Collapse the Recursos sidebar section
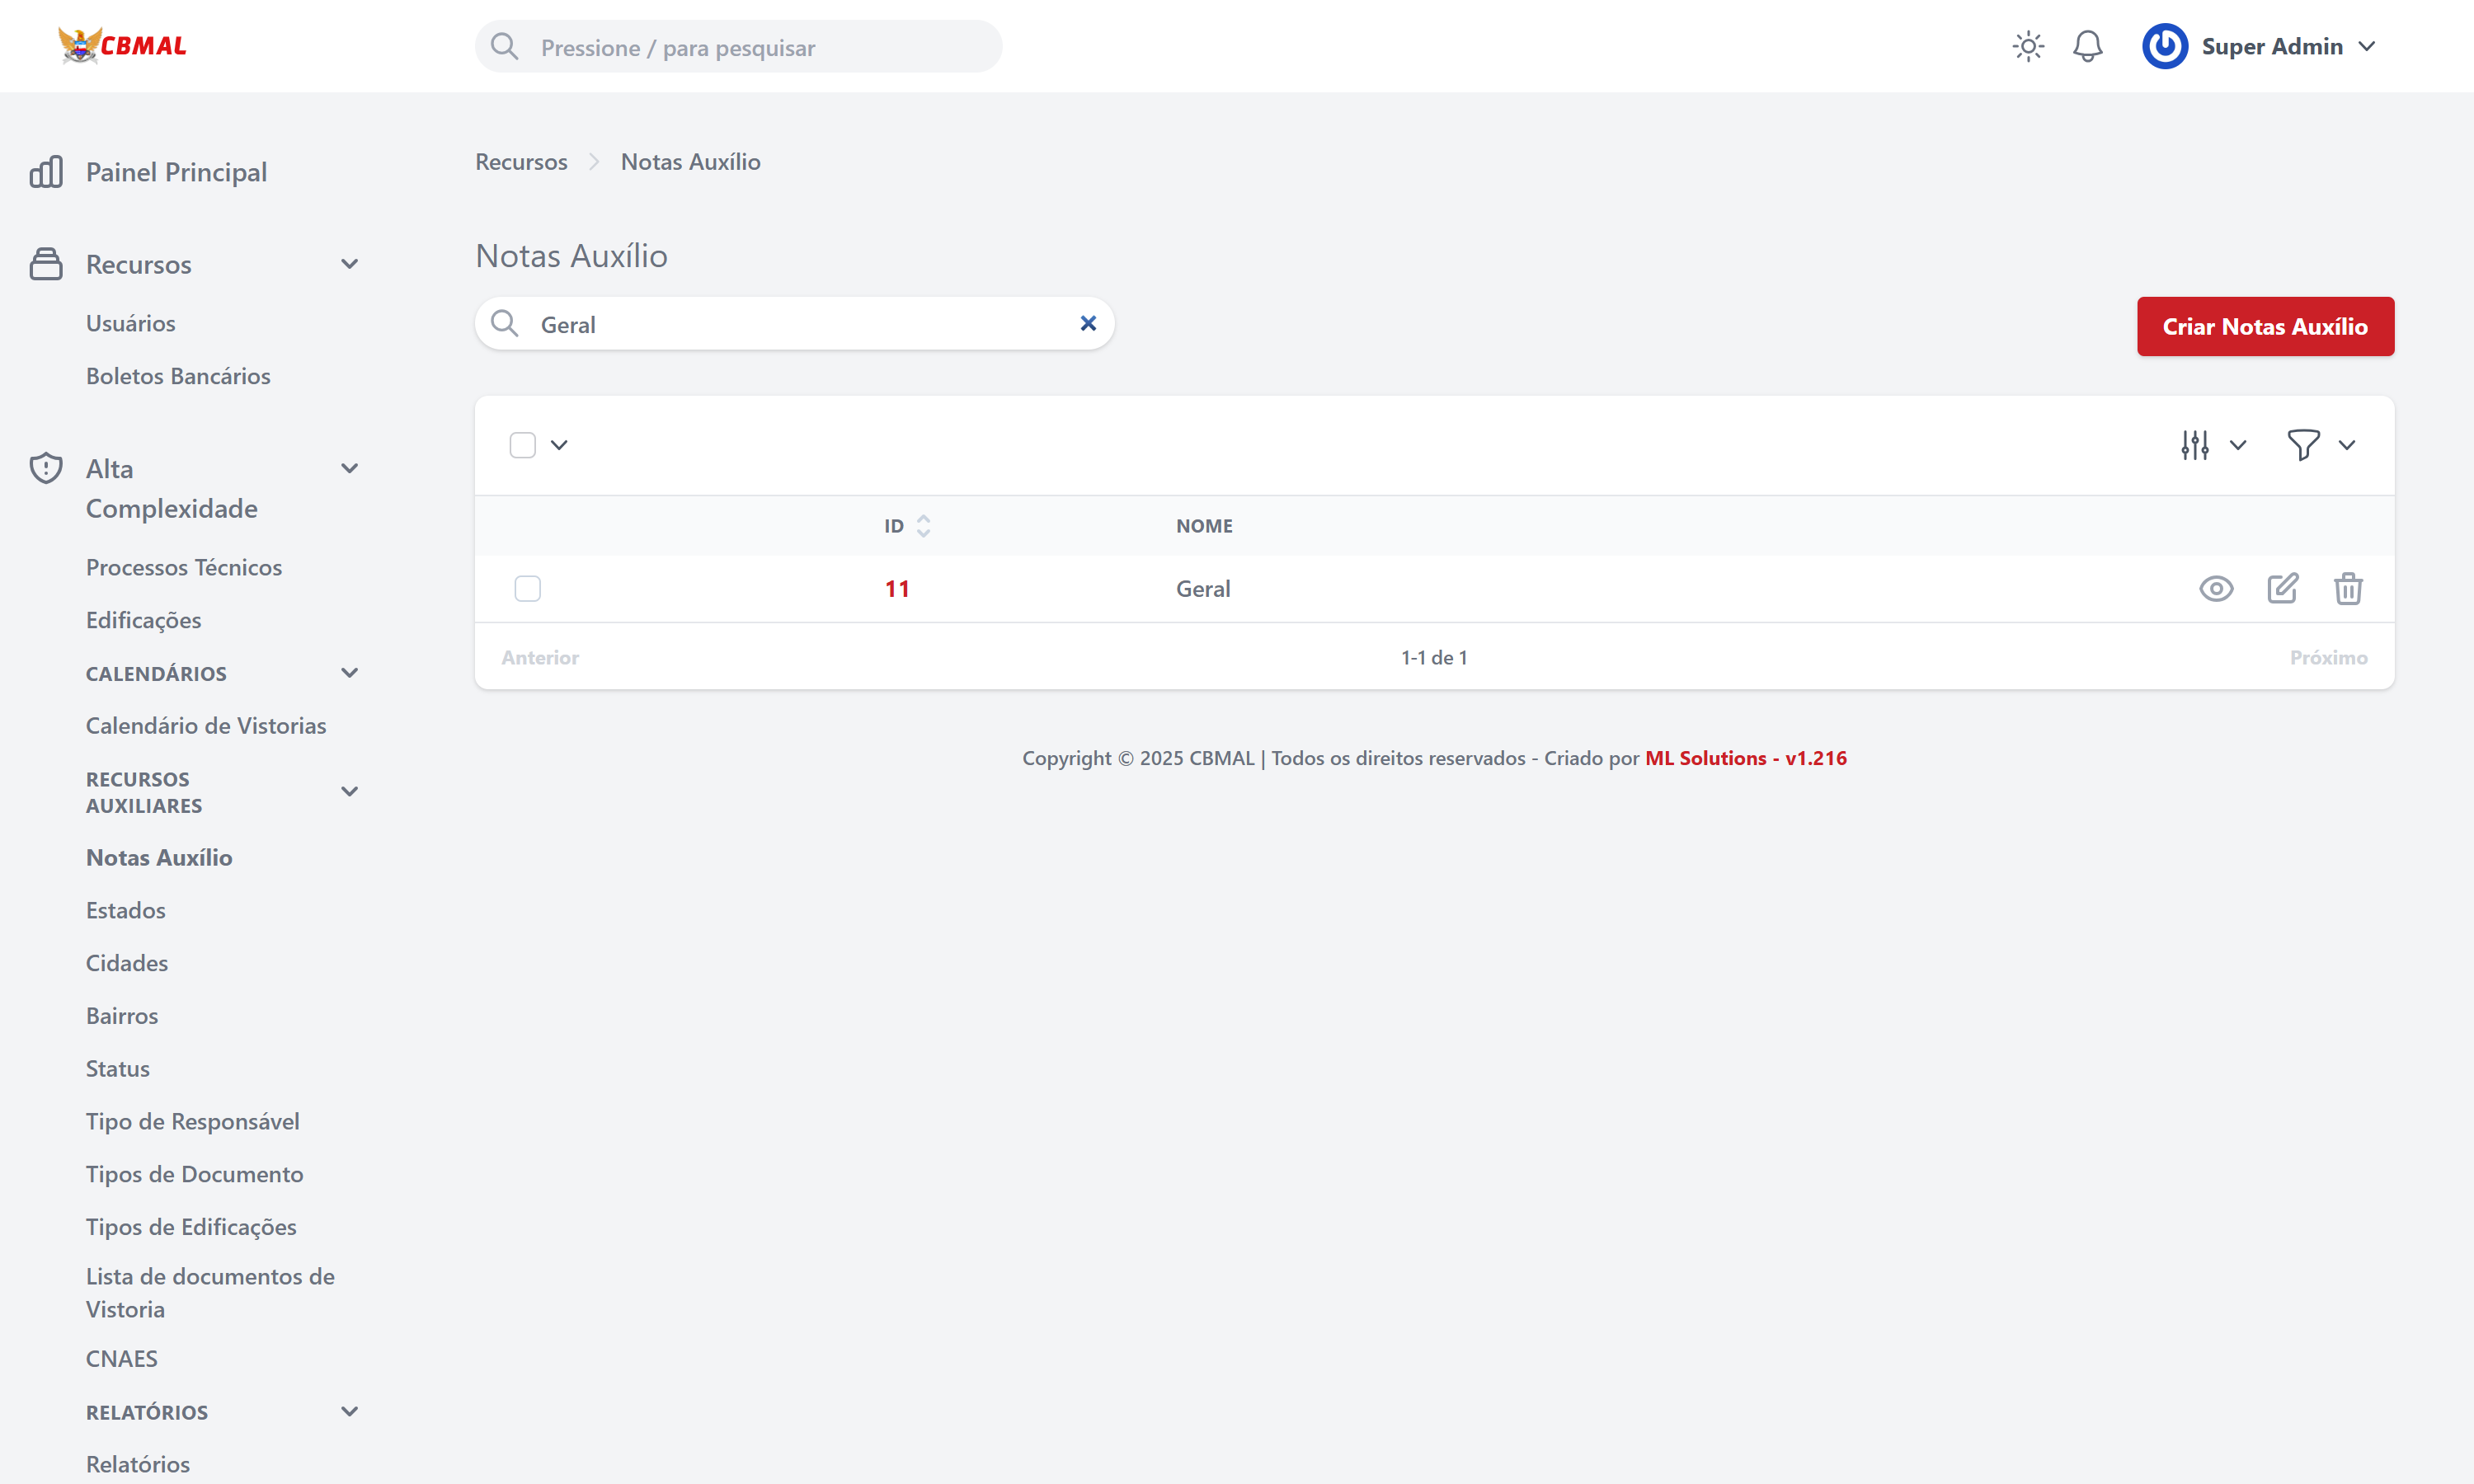 [349, 263]
